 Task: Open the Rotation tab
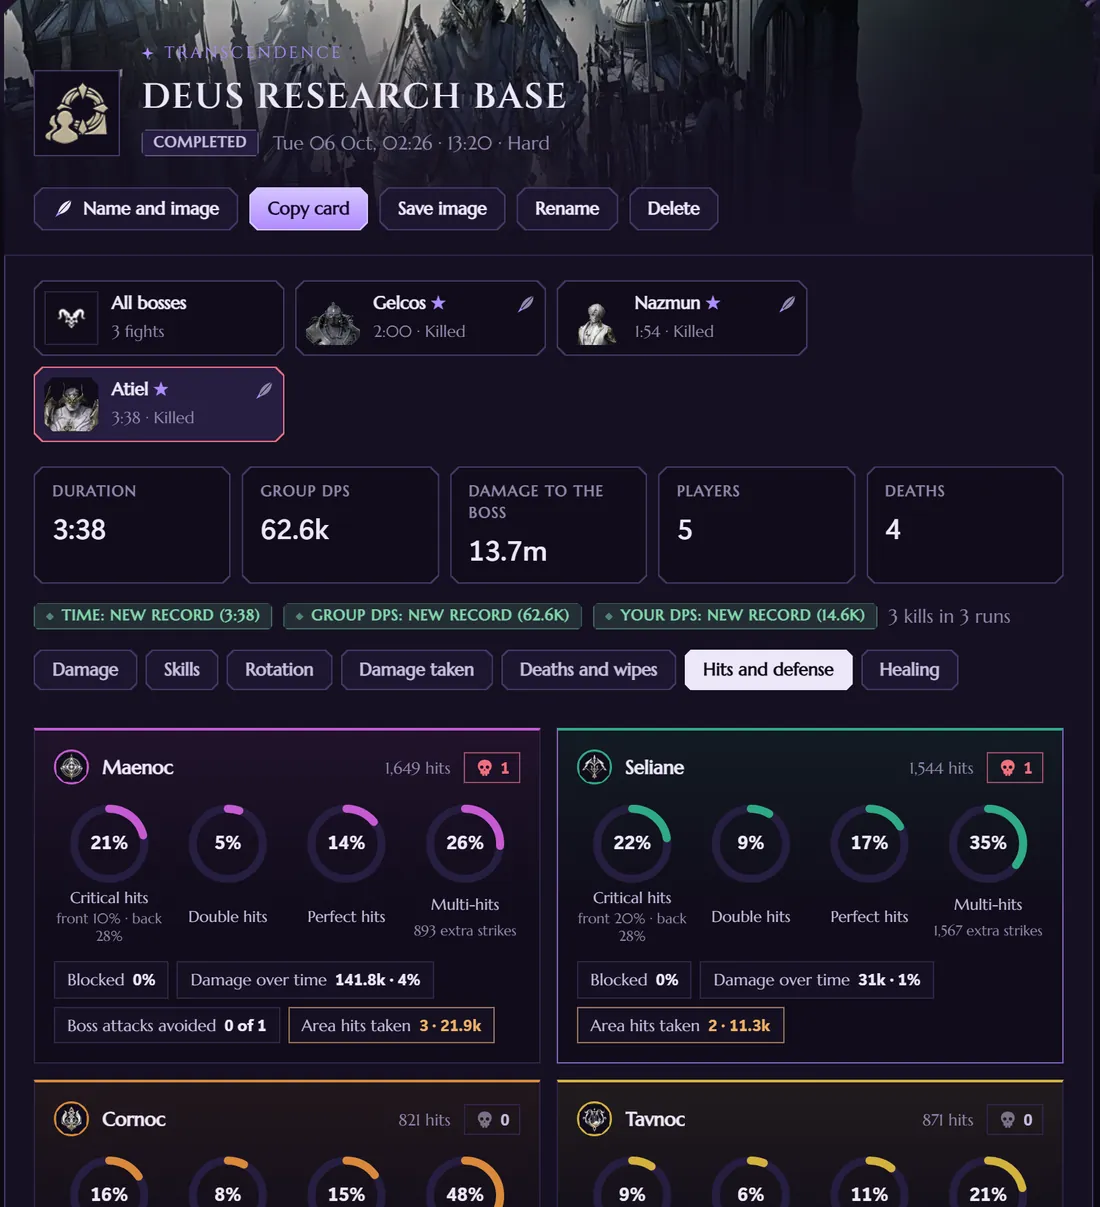pyautogui.click(x=279, y=670)
